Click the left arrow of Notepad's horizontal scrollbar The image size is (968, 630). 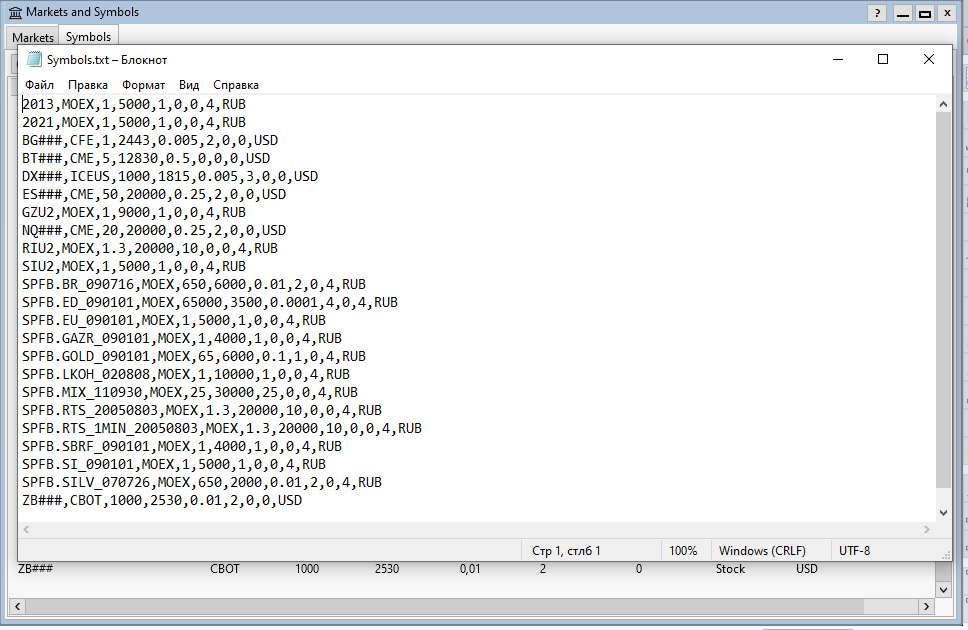25,529
